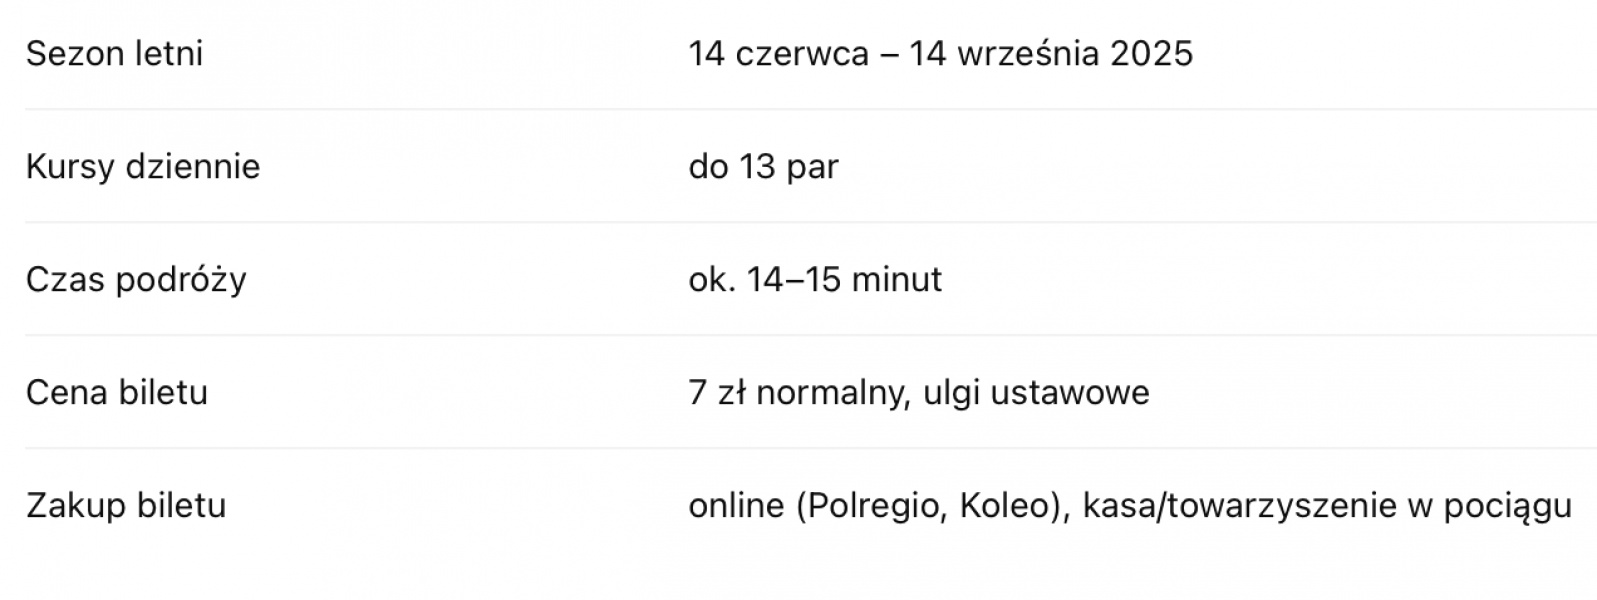
Task: Click the word "Polregio"
Action: (x=874, y=506)
